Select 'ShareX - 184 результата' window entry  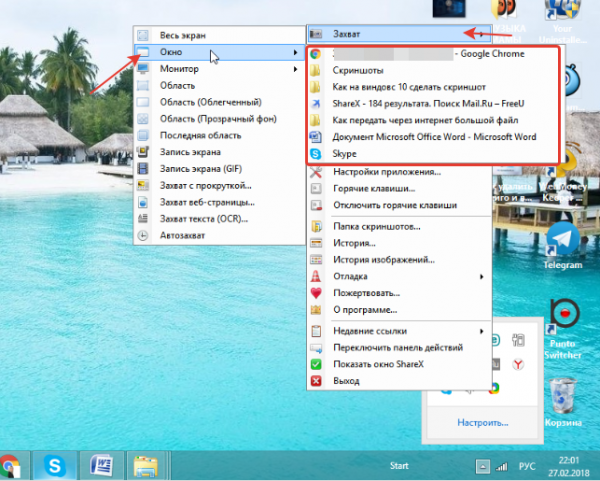pos(433,104)
